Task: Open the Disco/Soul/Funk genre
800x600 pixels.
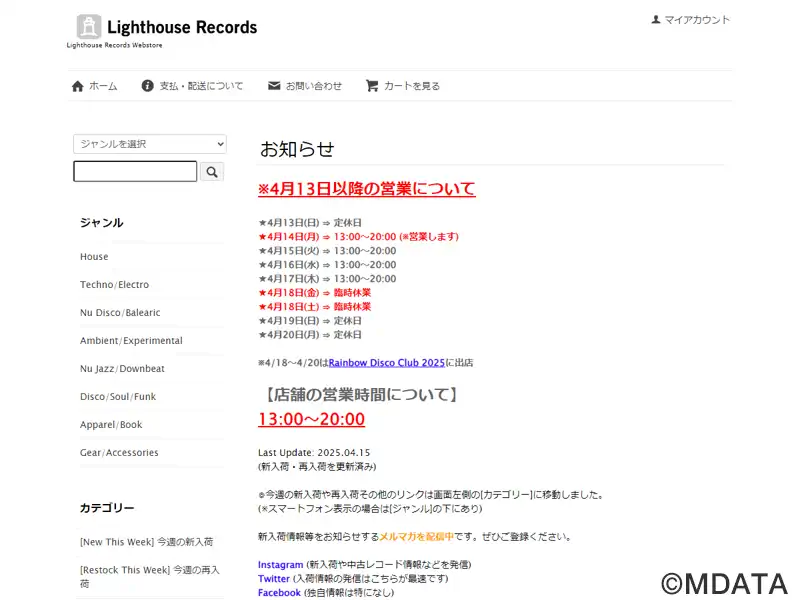Action: (118, 397)
